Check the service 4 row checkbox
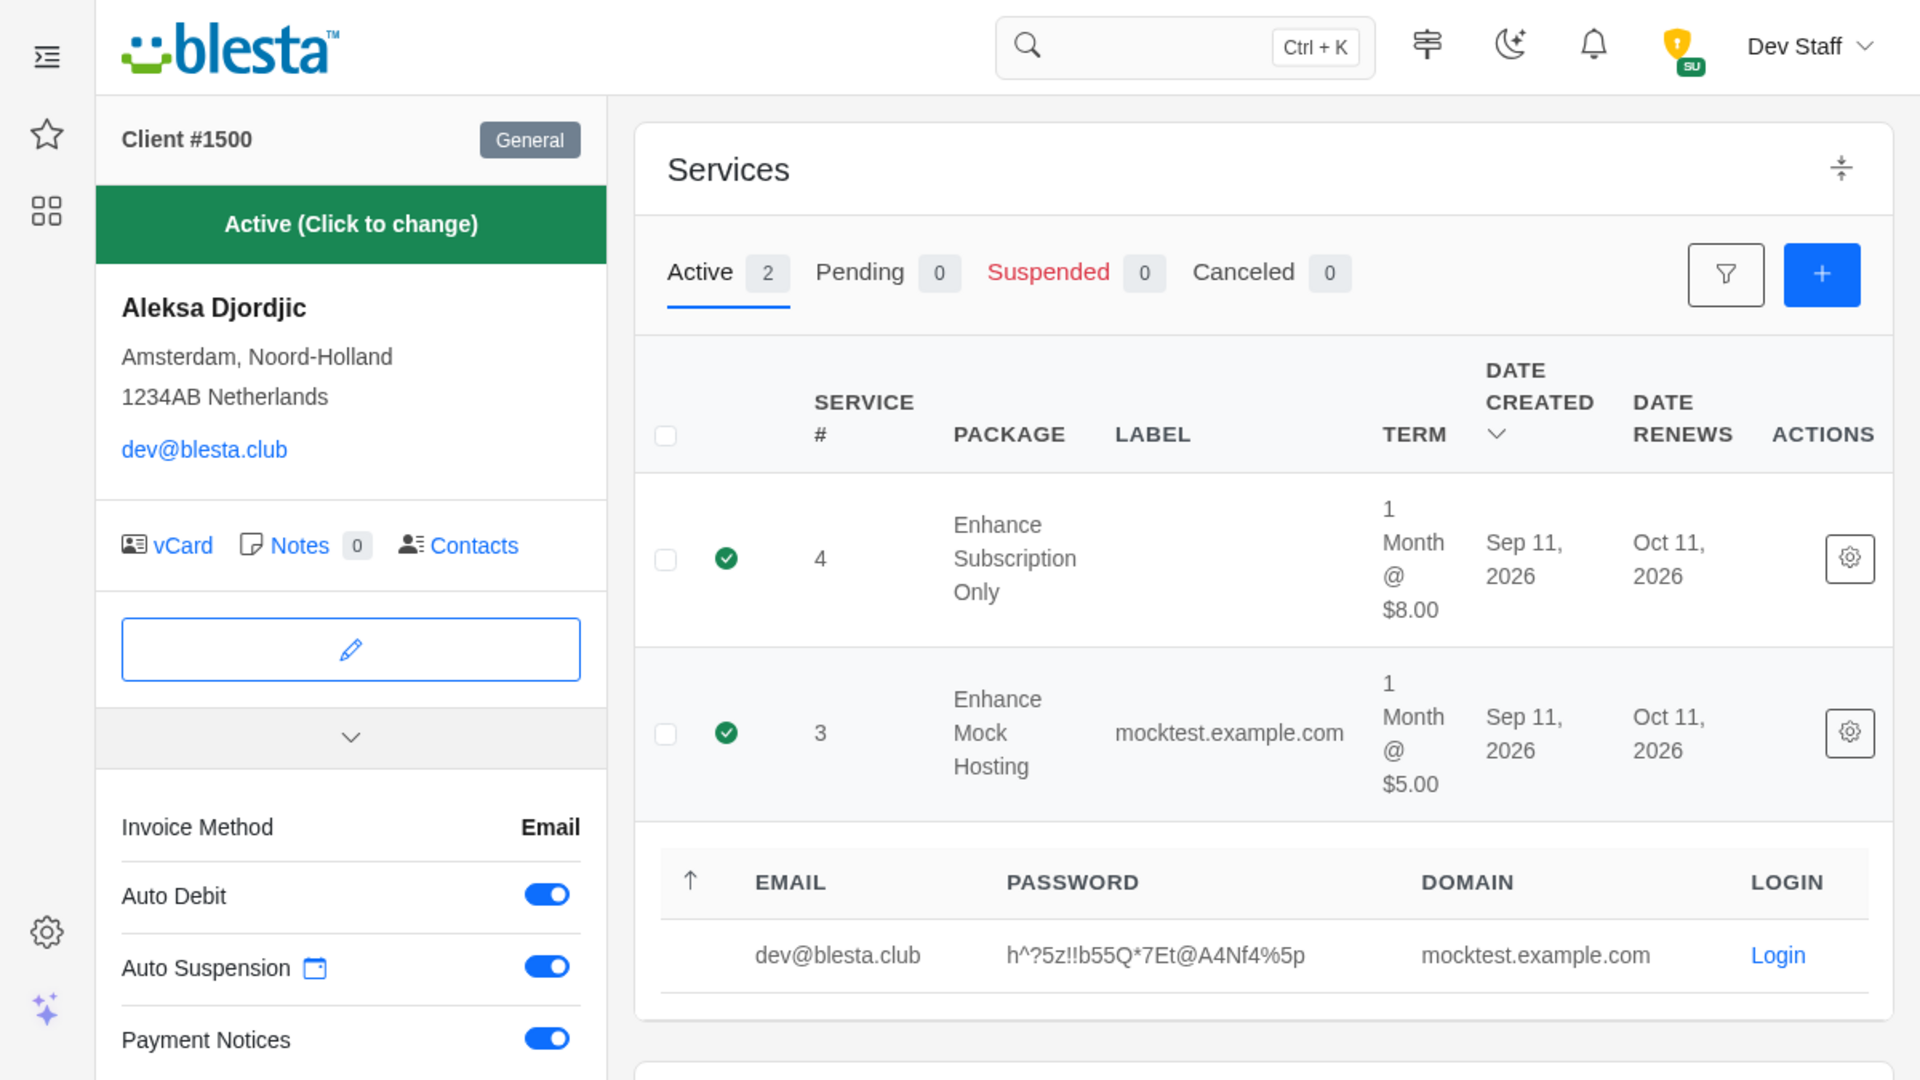Screen dimensions: 1920x1080 pyautogui.click(x=666, y=560)
